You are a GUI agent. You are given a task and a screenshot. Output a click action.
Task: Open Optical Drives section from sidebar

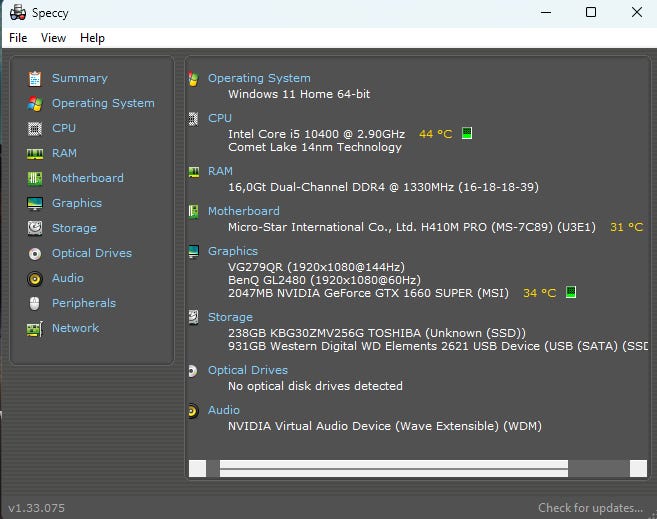[92, 253]
